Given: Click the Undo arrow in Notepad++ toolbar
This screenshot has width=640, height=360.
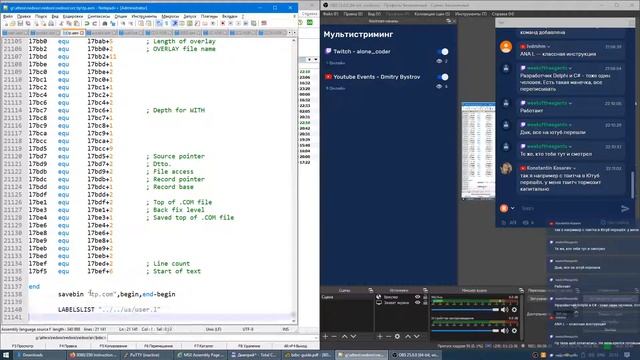Looking at the screenshot, I should point(87,24).
